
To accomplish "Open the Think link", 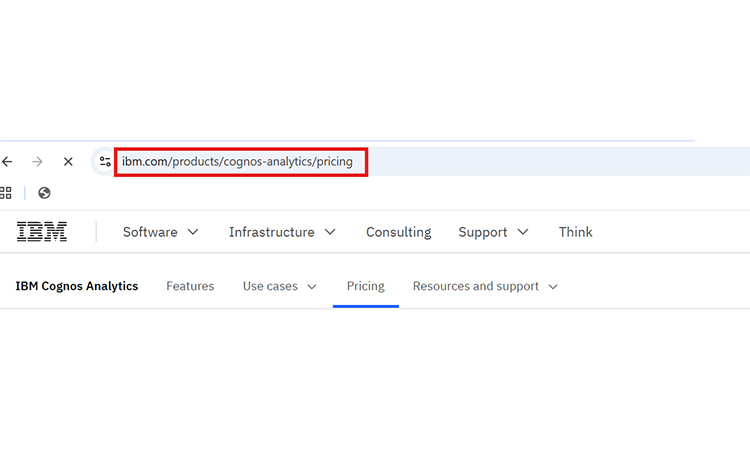I will click(575, 232).
